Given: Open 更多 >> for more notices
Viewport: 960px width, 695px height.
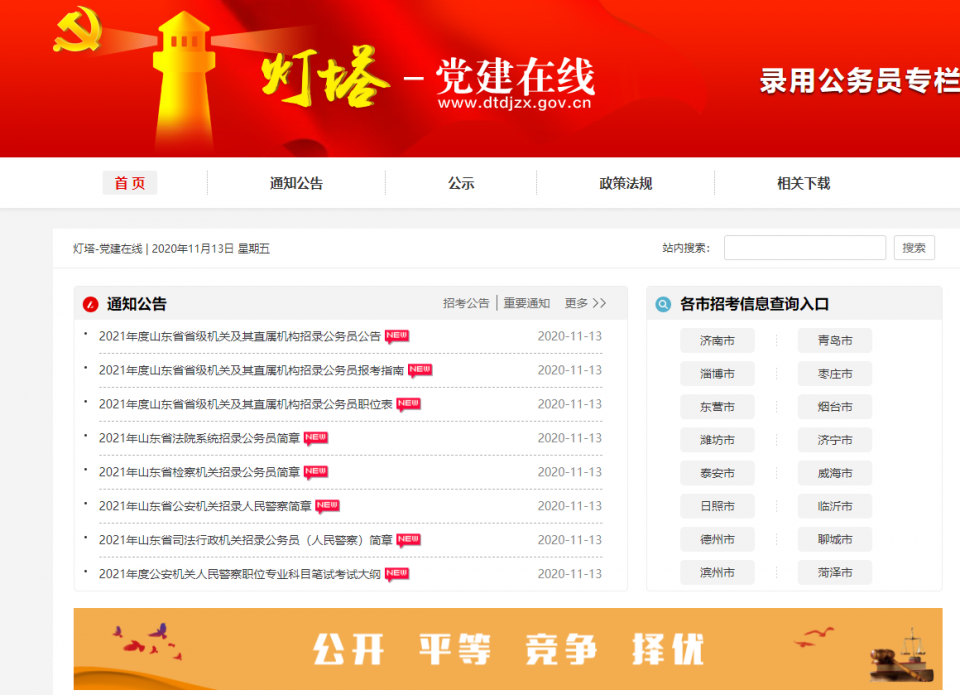Looking at the screenshot, I should point(585,303).
